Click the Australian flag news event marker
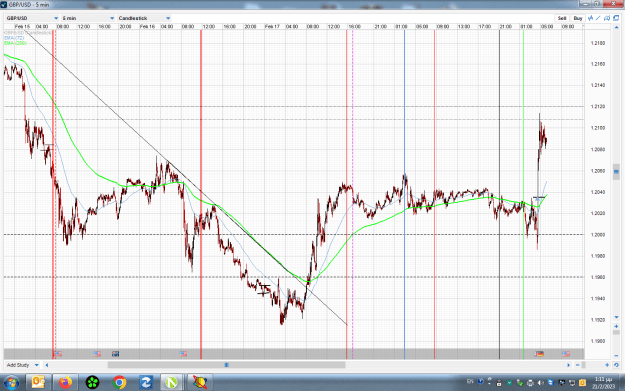625x391 pixels. point(116,354)
